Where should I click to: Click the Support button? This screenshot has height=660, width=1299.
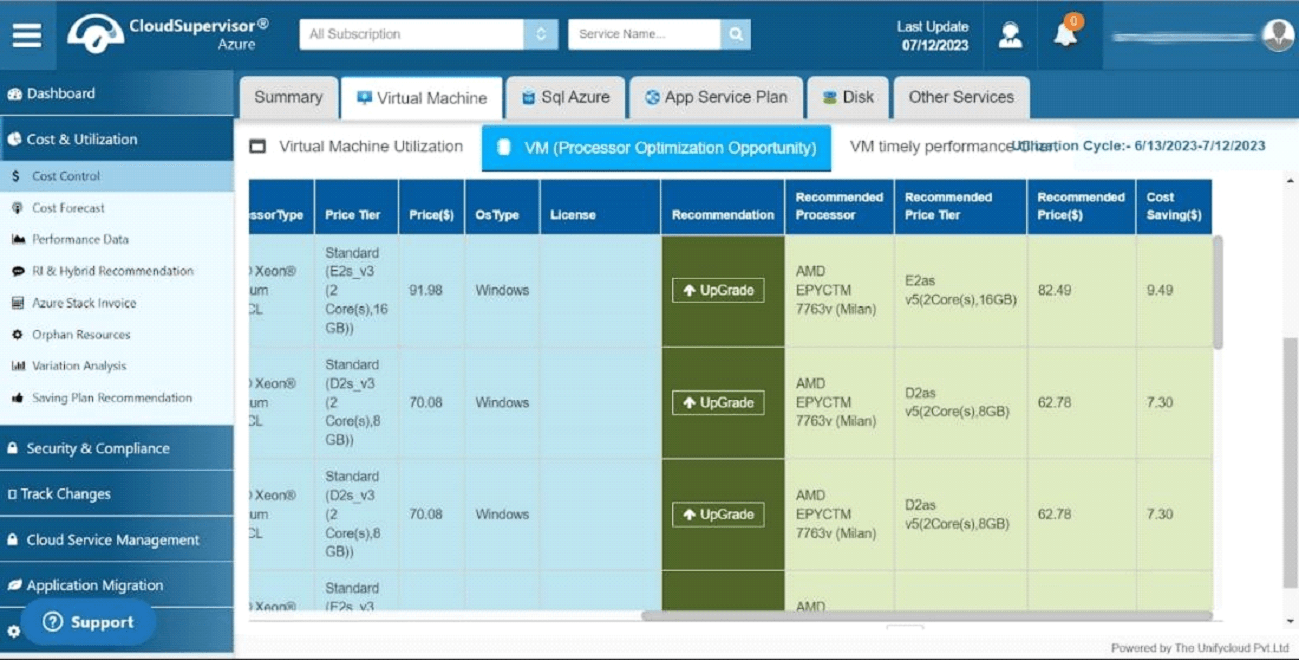[88, 622]
